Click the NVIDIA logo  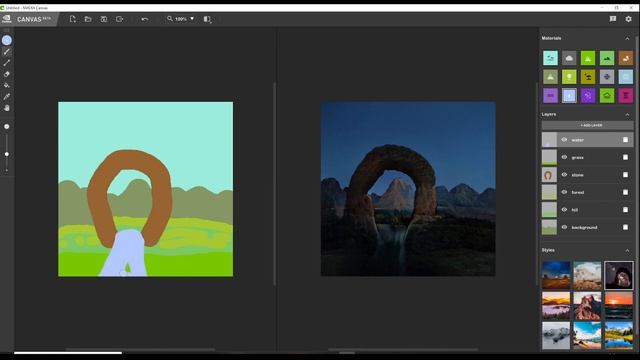tap(6, 19)
